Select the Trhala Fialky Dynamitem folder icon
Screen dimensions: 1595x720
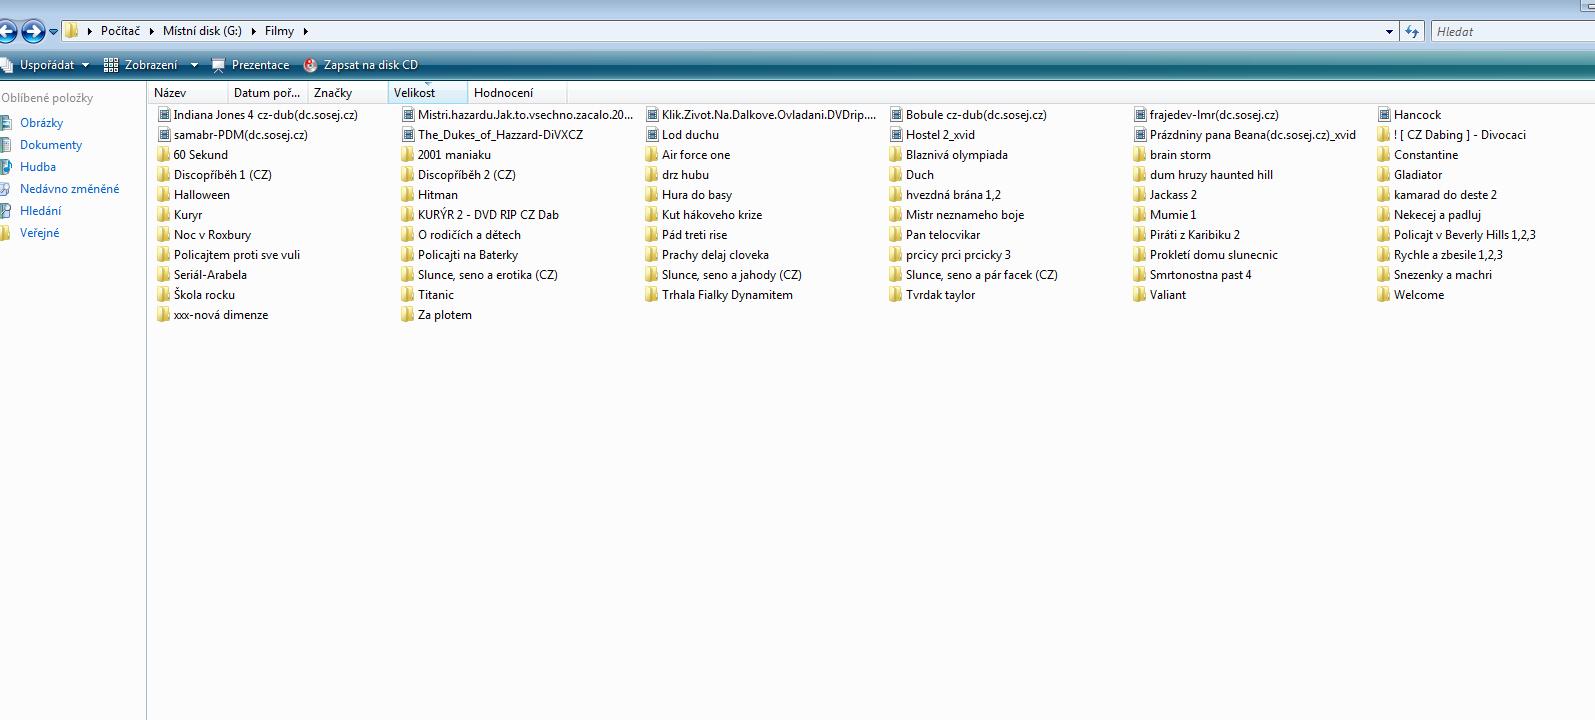[x=652, y=295]
